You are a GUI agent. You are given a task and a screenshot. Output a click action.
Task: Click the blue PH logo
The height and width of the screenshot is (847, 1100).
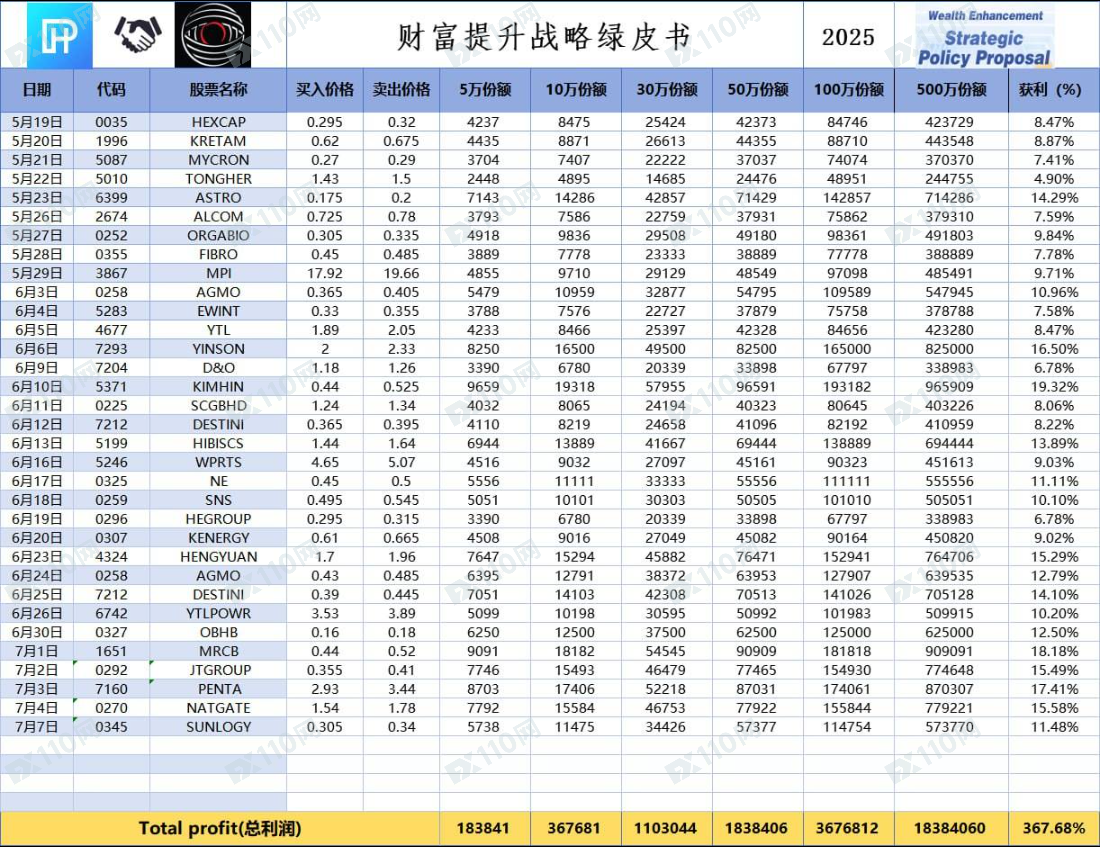tap(59, 35)
